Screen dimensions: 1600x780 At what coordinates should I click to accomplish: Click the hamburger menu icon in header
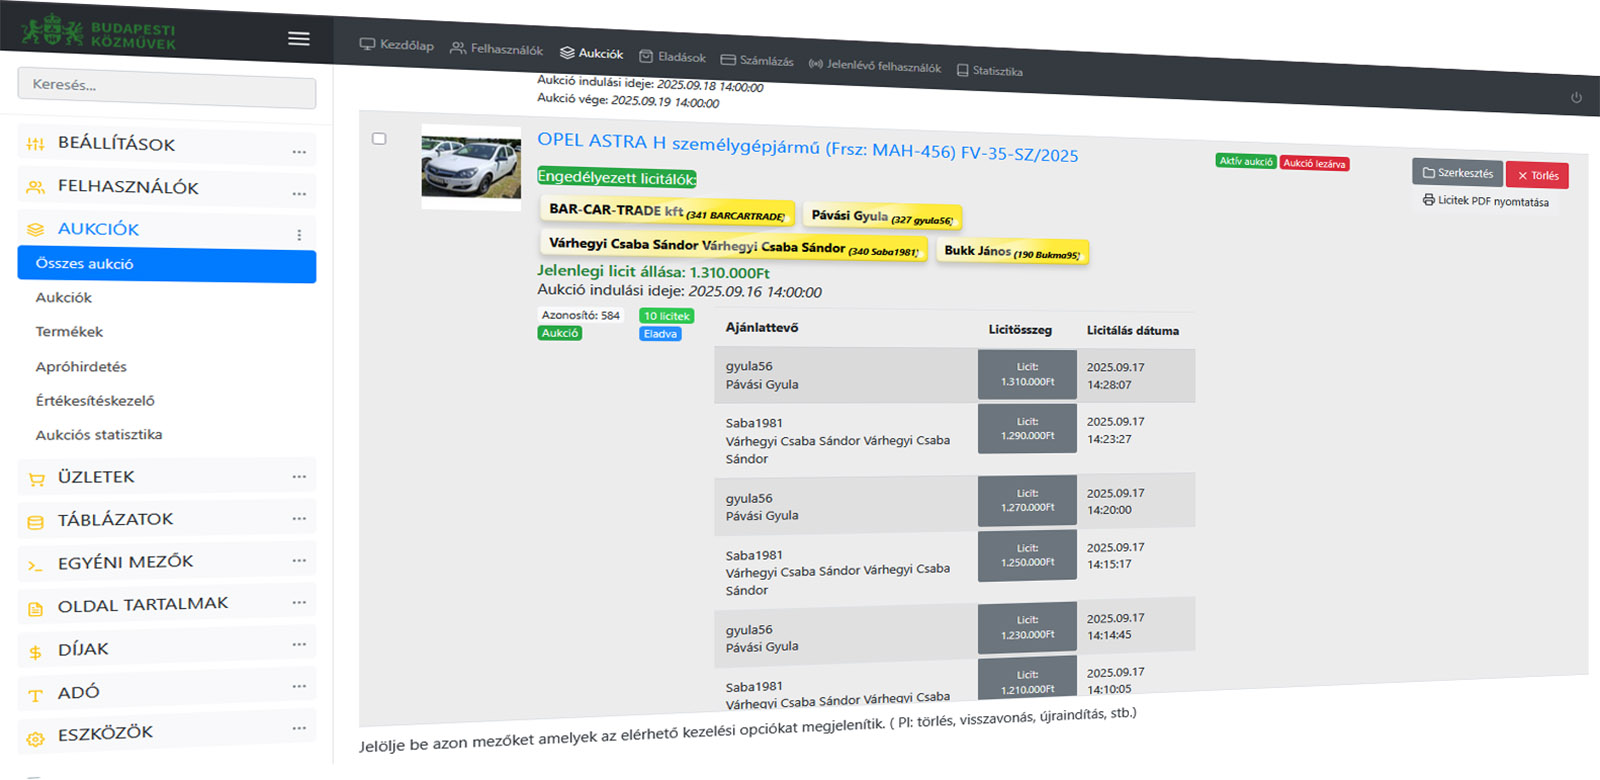[x=298, y=39]
